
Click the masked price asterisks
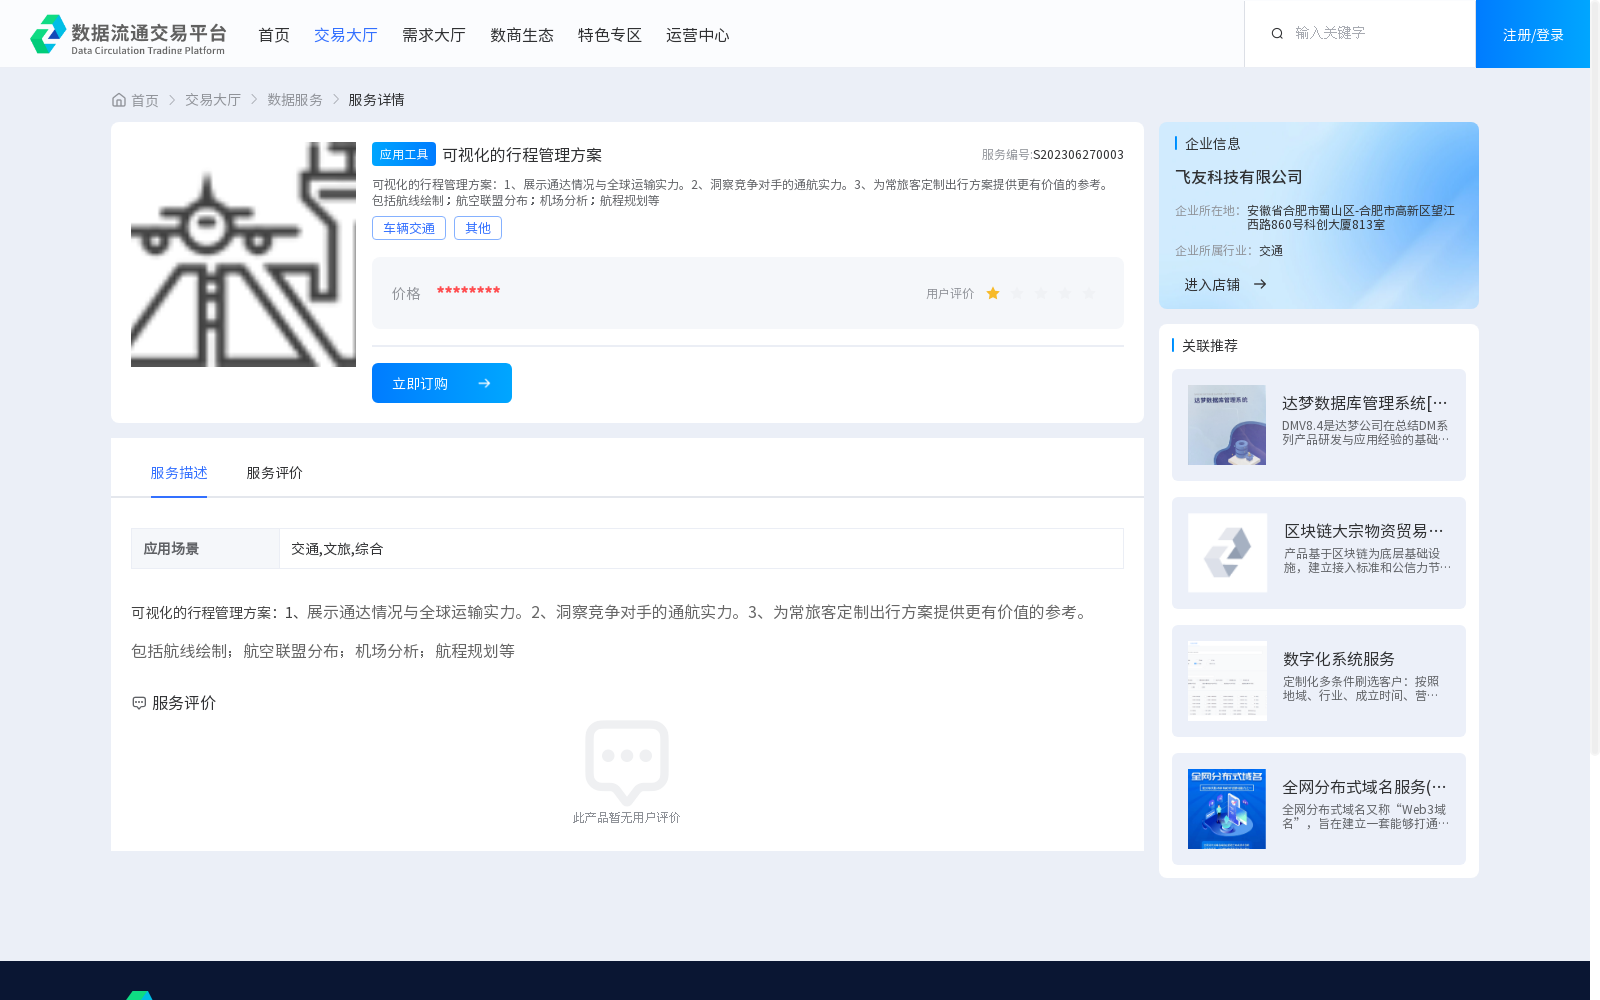[x=468, y=292]
